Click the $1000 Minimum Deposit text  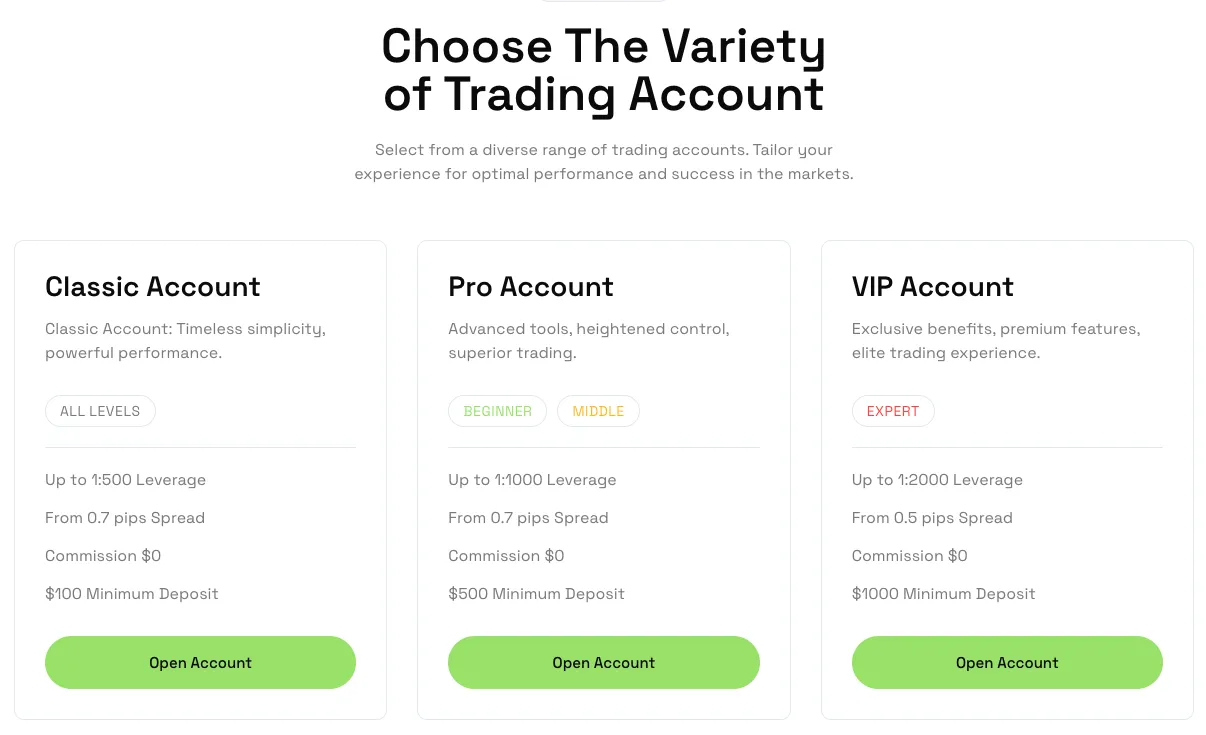pos(943,594)
